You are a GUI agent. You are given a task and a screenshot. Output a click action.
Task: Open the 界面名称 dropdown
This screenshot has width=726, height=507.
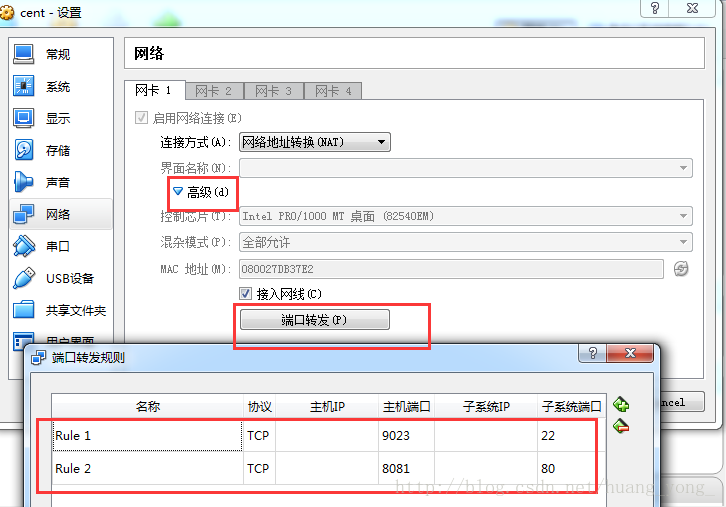[465, 168]
